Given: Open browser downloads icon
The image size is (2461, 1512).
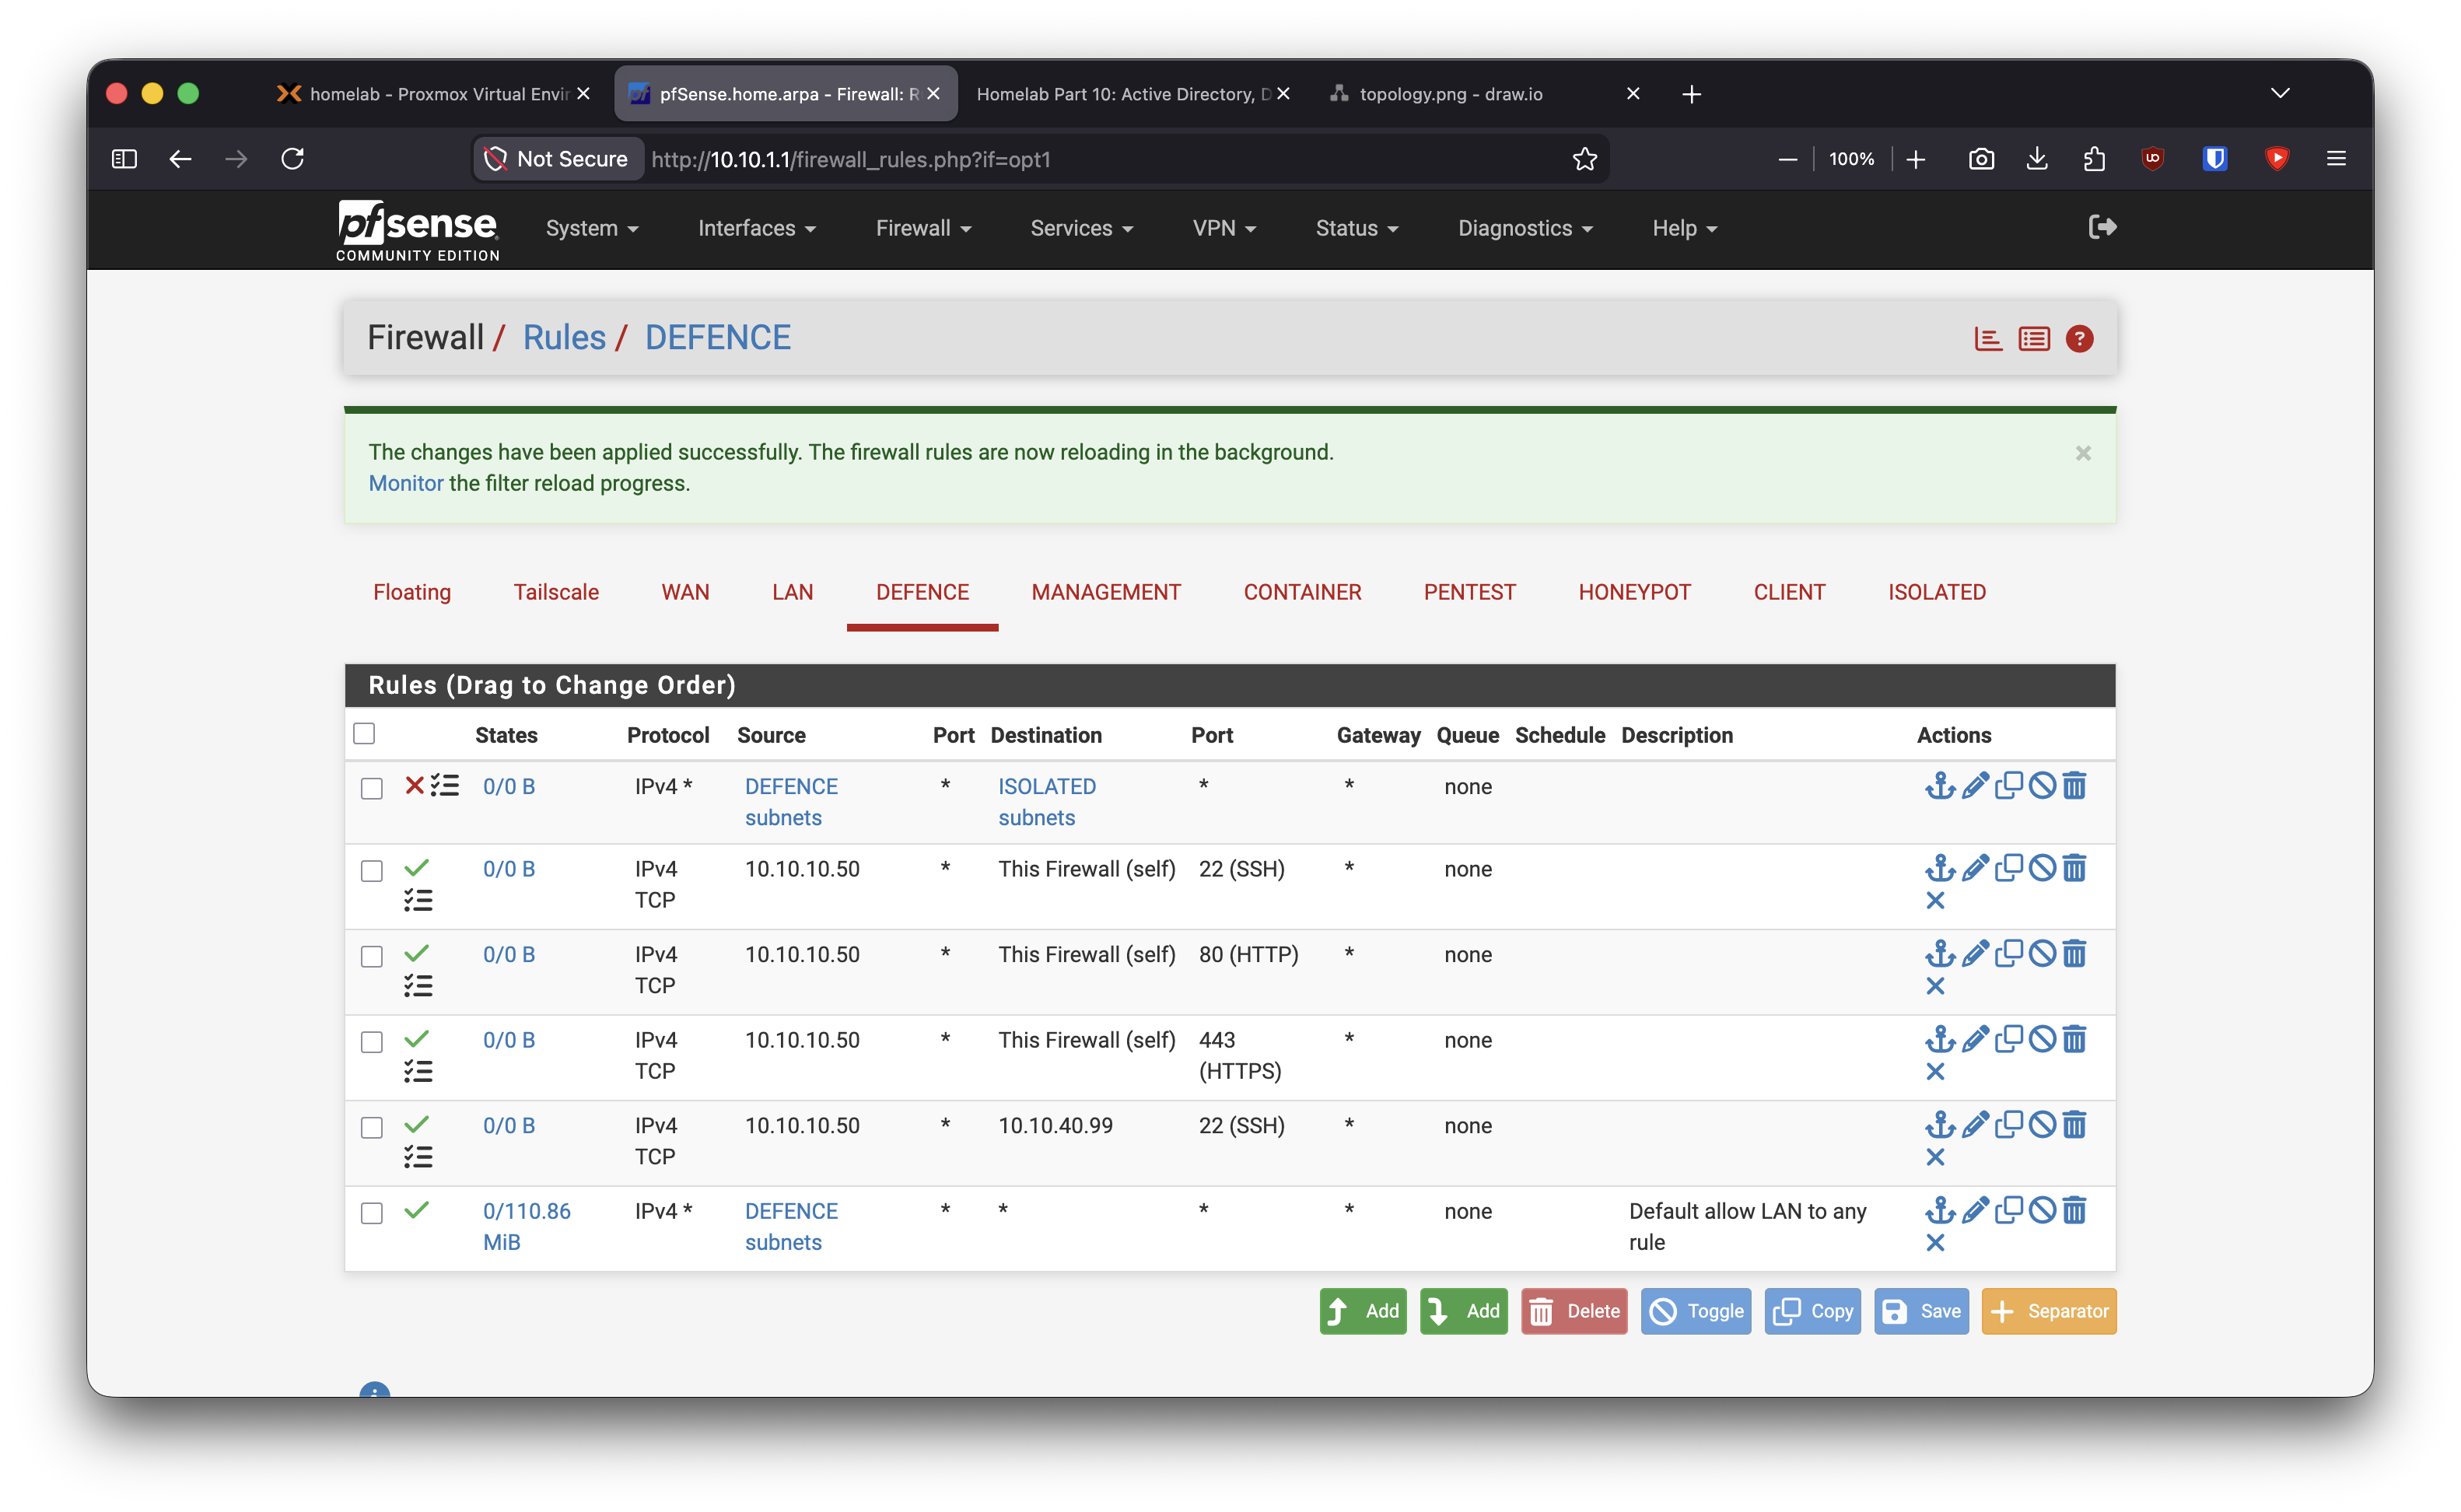Looking at the screenshot, I should 2036,158.
